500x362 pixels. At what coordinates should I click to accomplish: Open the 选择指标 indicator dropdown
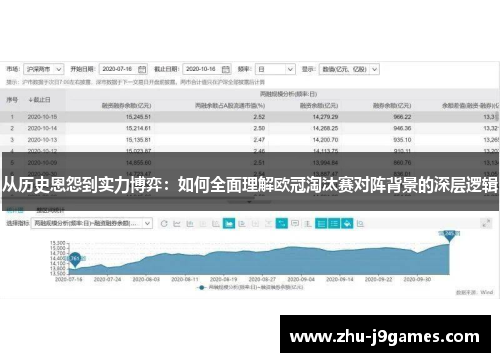point(92,223)
